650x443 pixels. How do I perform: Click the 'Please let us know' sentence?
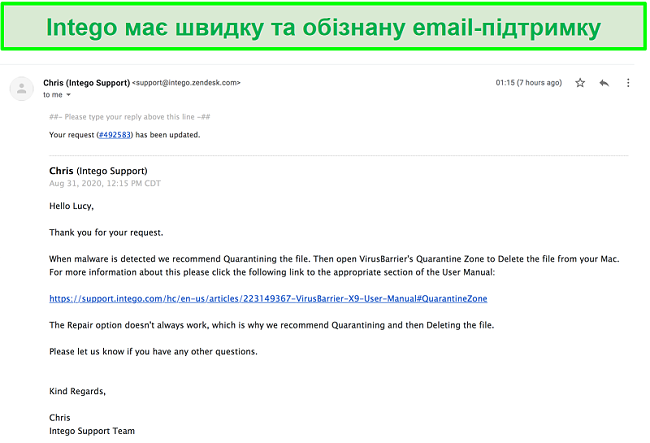(153, 351)
